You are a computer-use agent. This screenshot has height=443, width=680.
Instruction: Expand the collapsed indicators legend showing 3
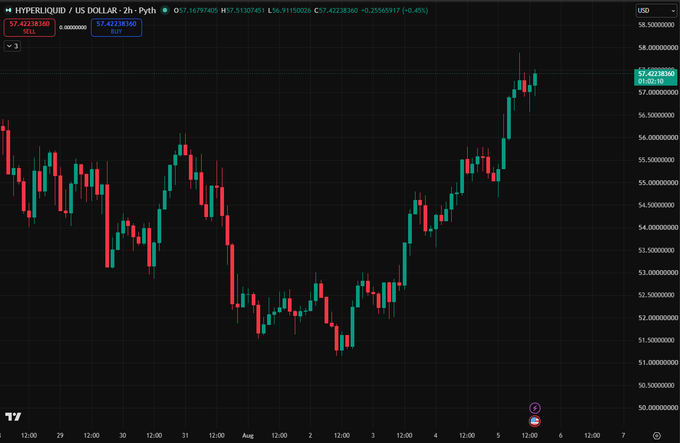(x=12, y=46)
